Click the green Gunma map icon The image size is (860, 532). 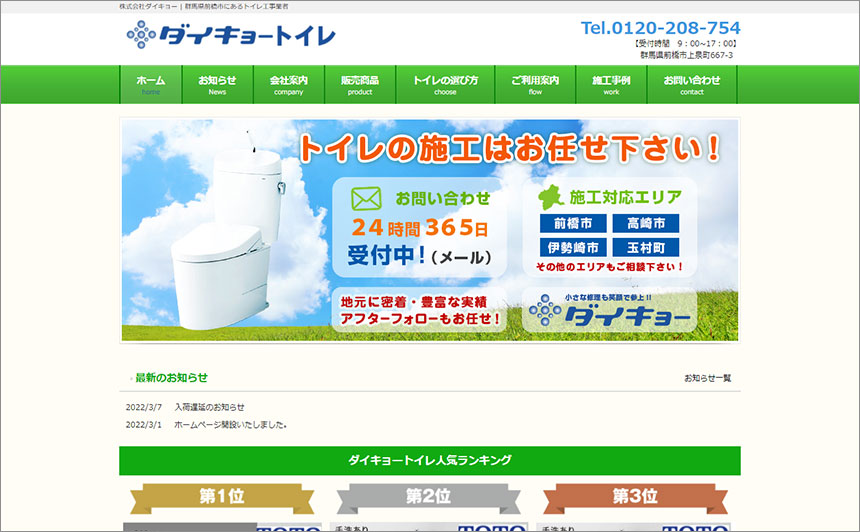[x=551, y=197]
